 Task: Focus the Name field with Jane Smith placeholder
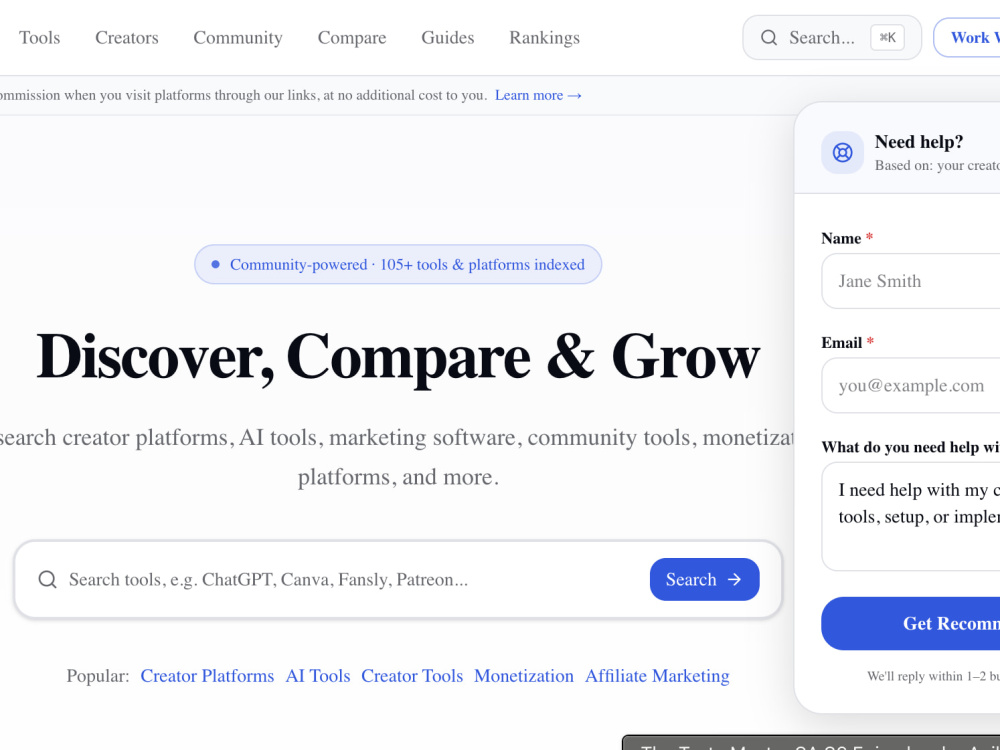(911, 281)
